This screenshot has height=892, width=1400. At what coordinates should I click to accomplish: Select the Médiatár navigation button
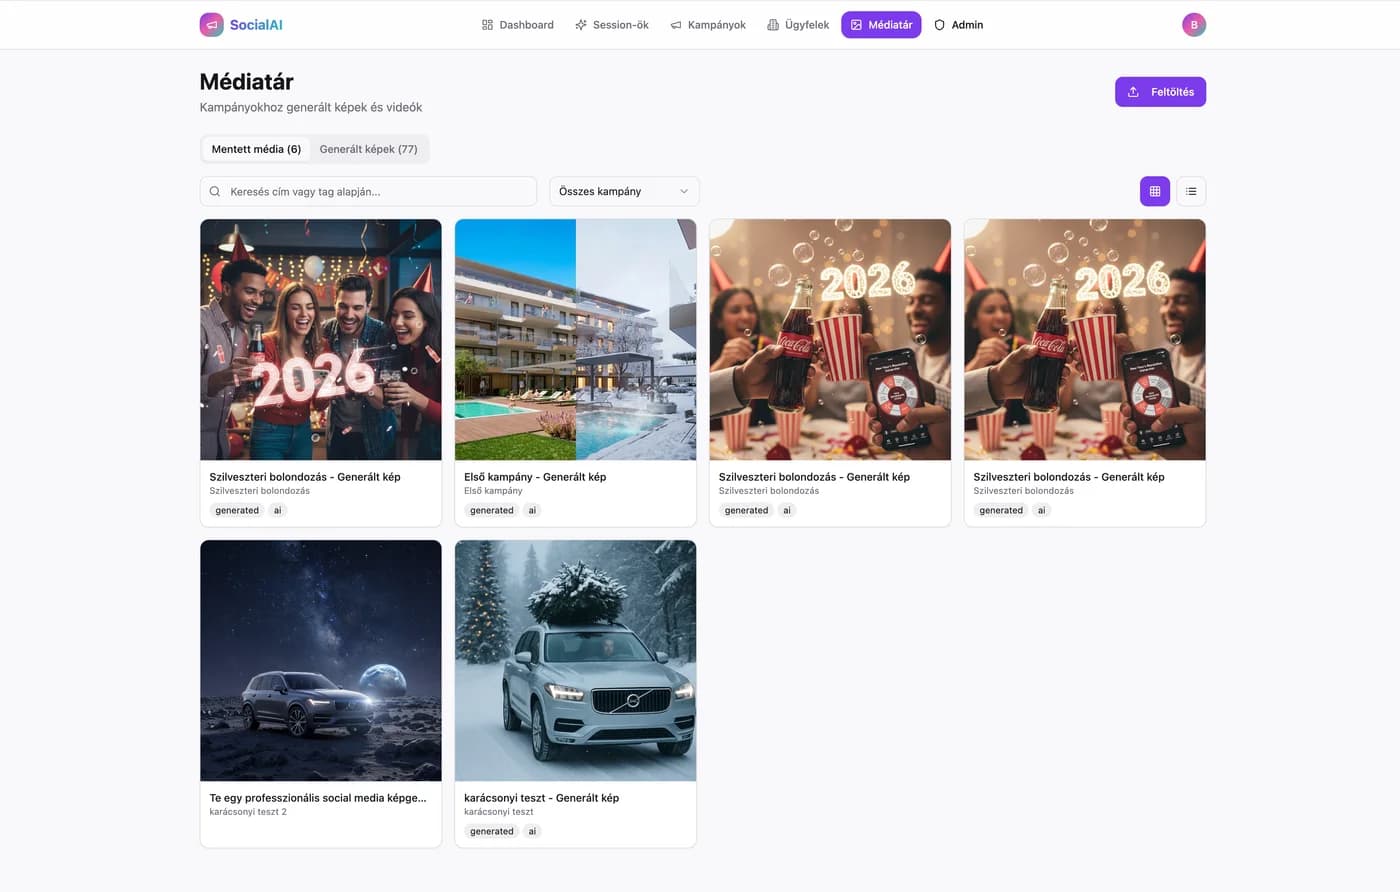[881, 25]
